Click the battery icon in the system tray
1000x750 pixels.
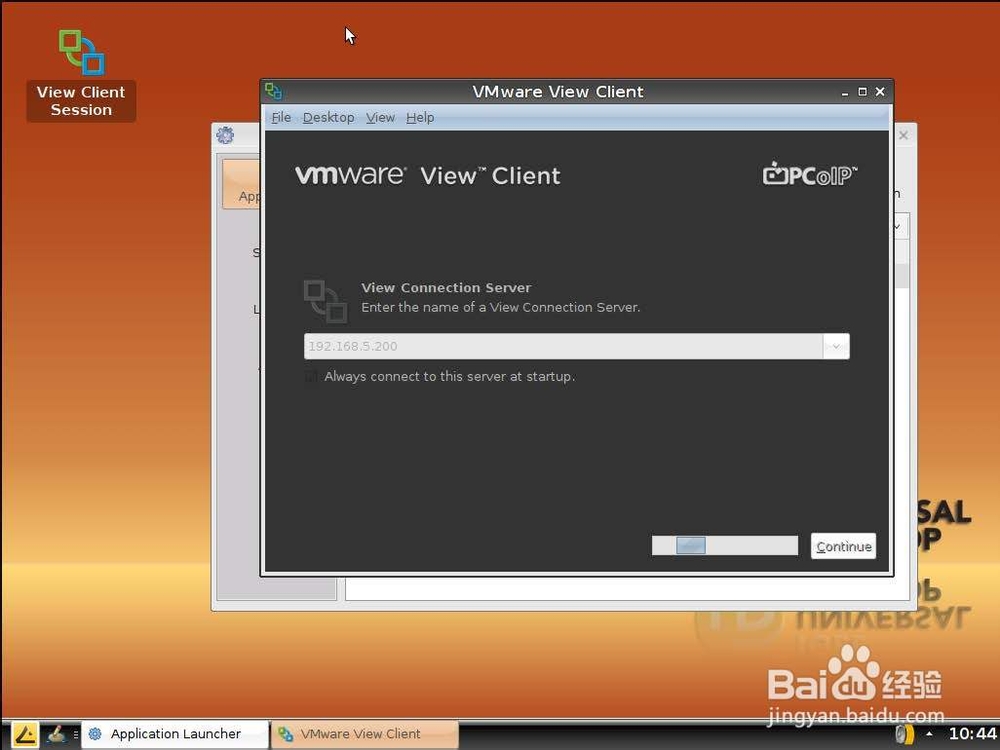click(904, 734)
